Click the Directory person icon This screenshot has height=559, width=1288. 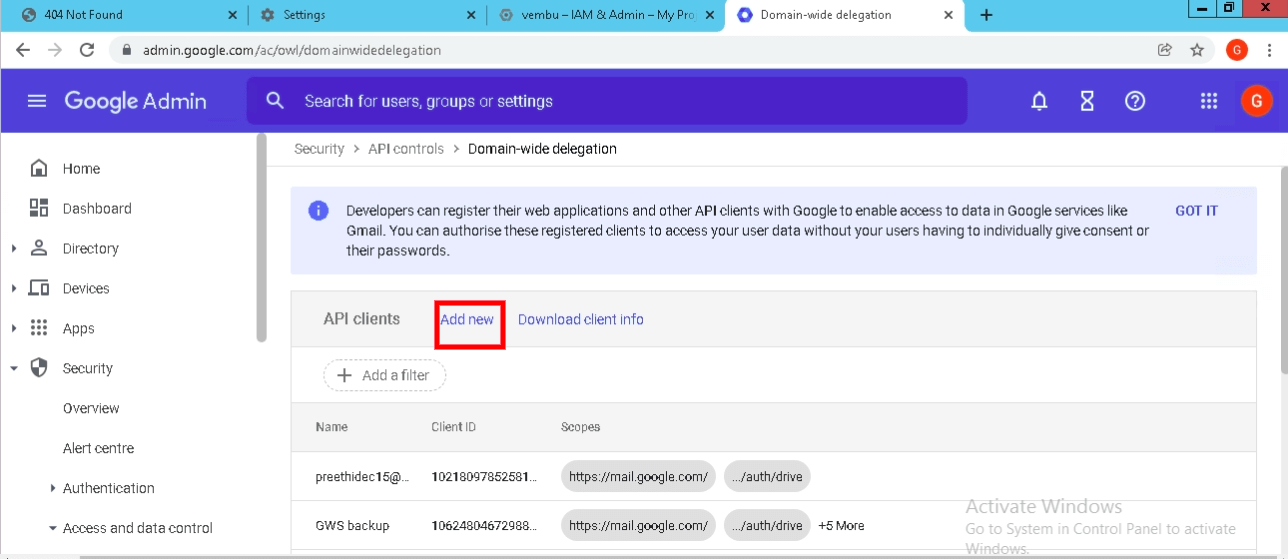pyautogui.click(x=39, y=248)
